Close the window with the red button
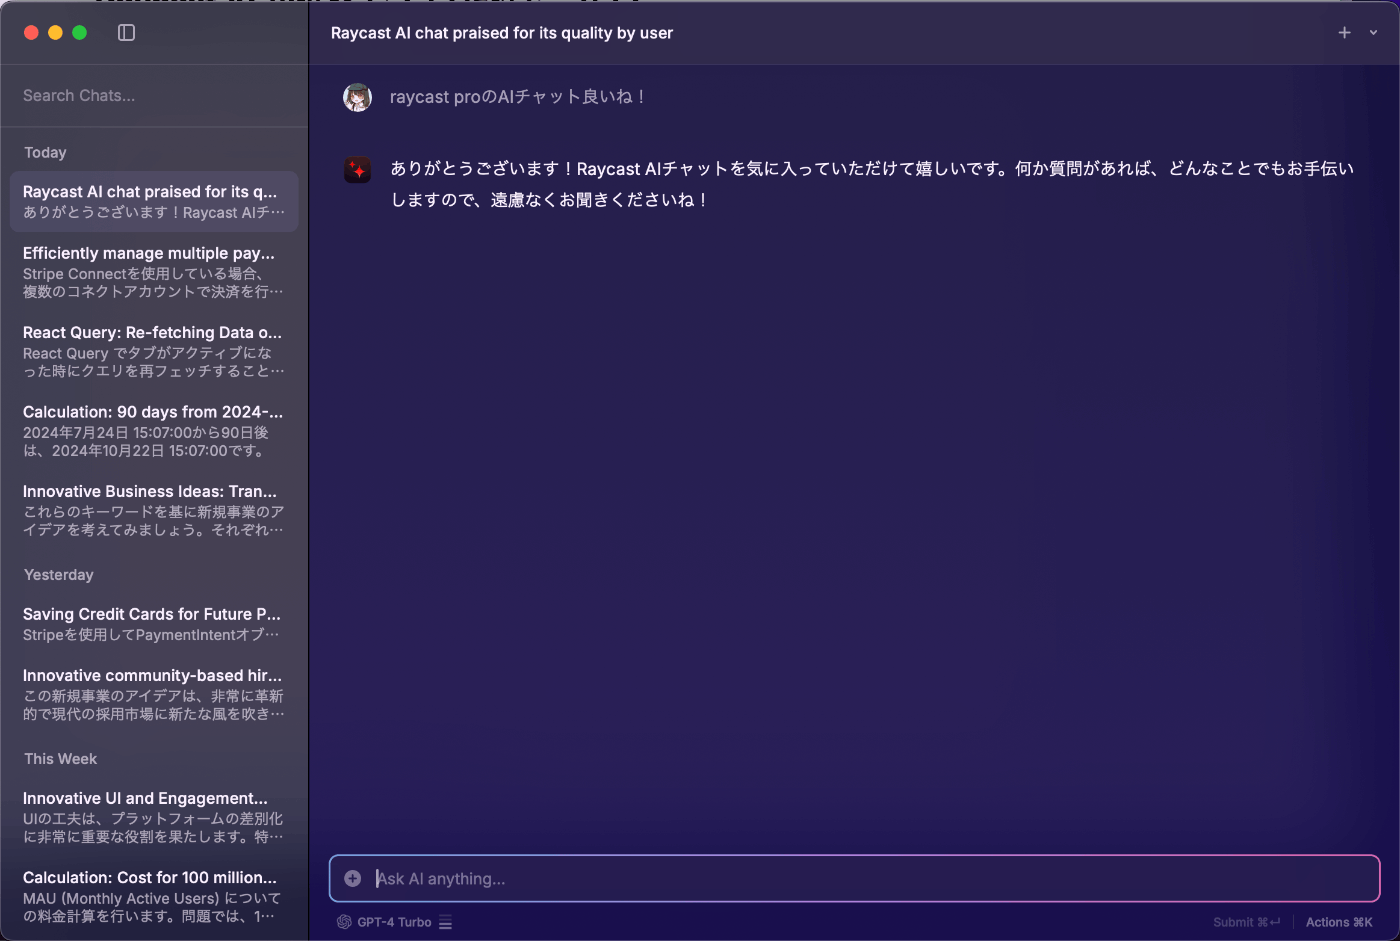1400x941 pixels. coord(31,33)
